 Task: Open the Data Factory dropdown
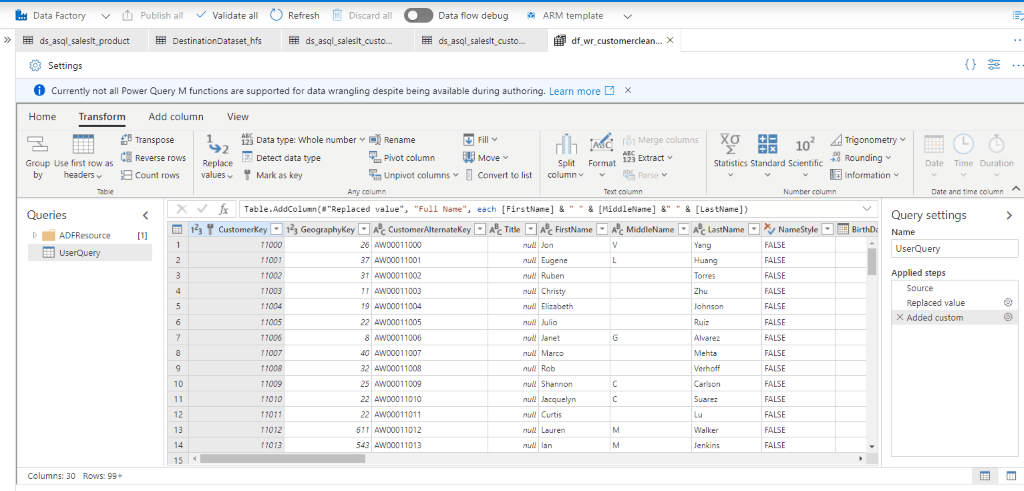106,15
